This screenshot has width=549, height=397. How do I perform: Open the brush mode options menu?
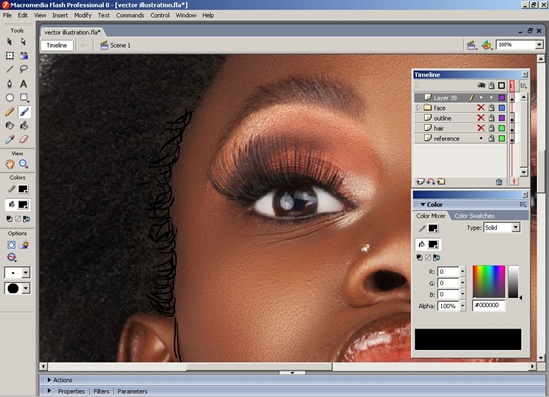coord(11,257)
